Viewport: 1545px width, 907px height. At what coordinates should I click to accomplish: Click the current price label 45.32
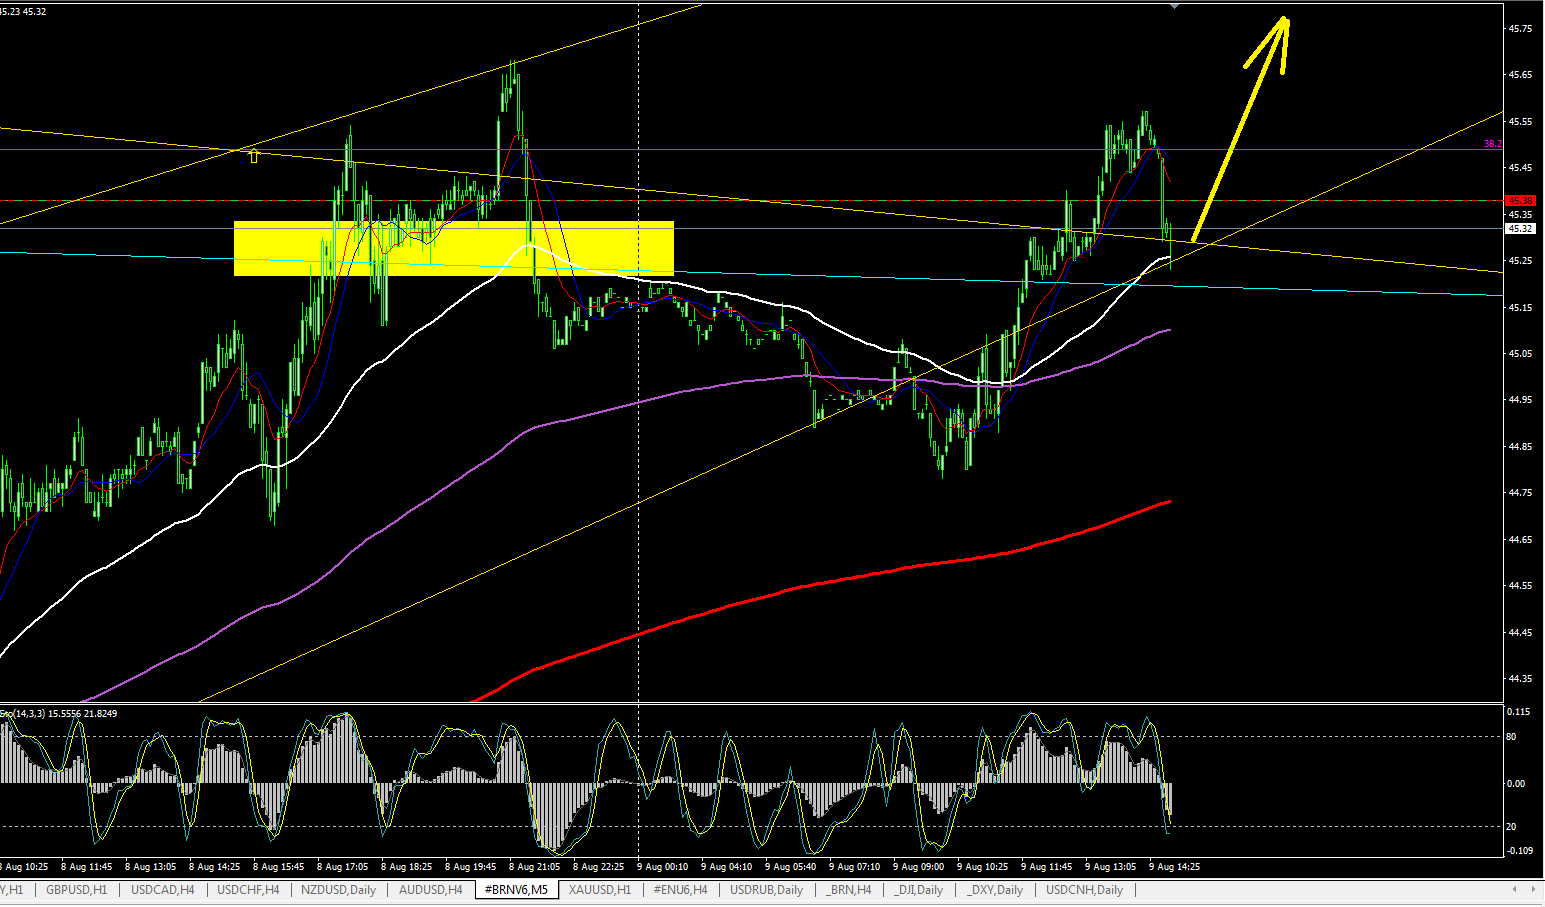pyautogui.click(x=1520, y=228)
